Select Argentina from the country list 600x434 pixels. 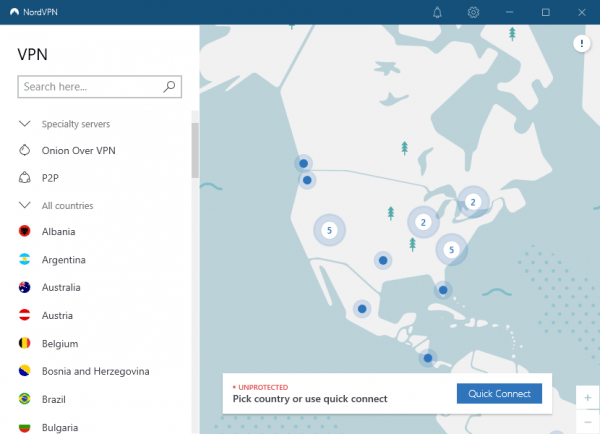(63, 260)
